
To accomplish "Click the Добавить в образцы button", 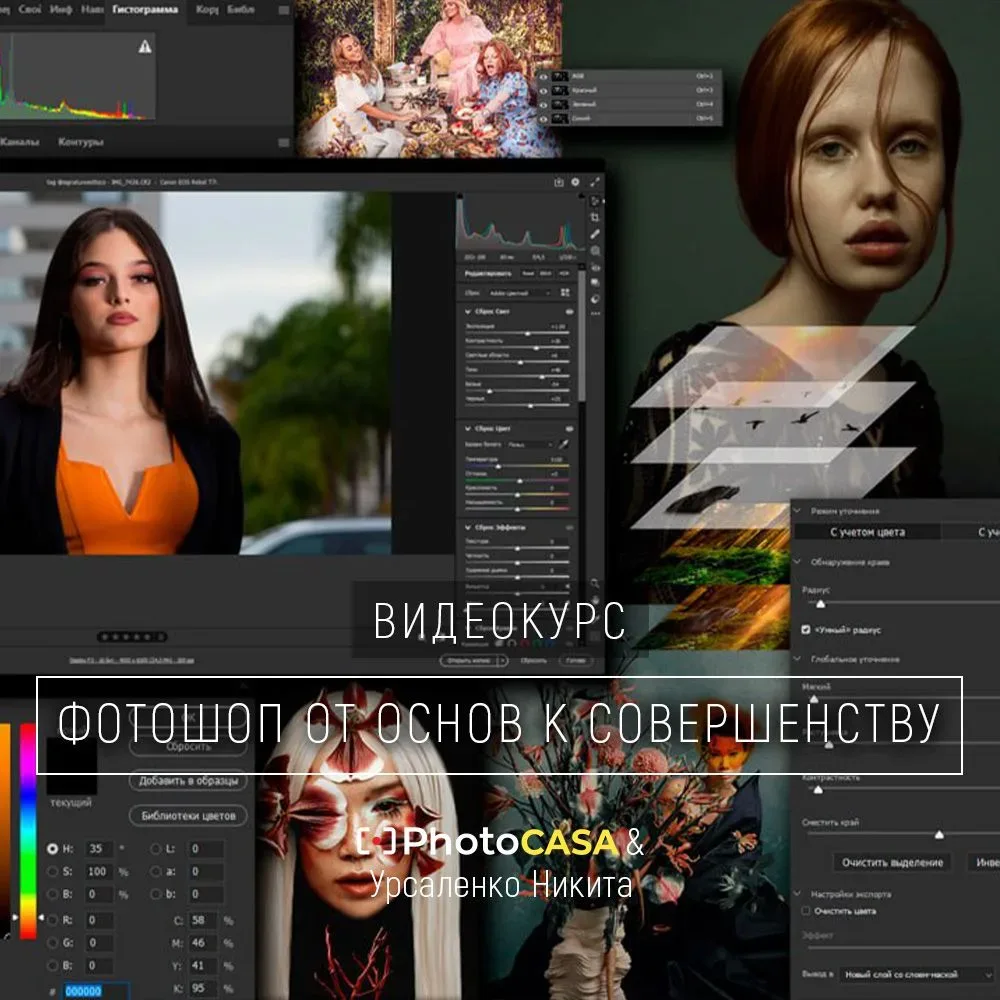I will coord(188,781).
